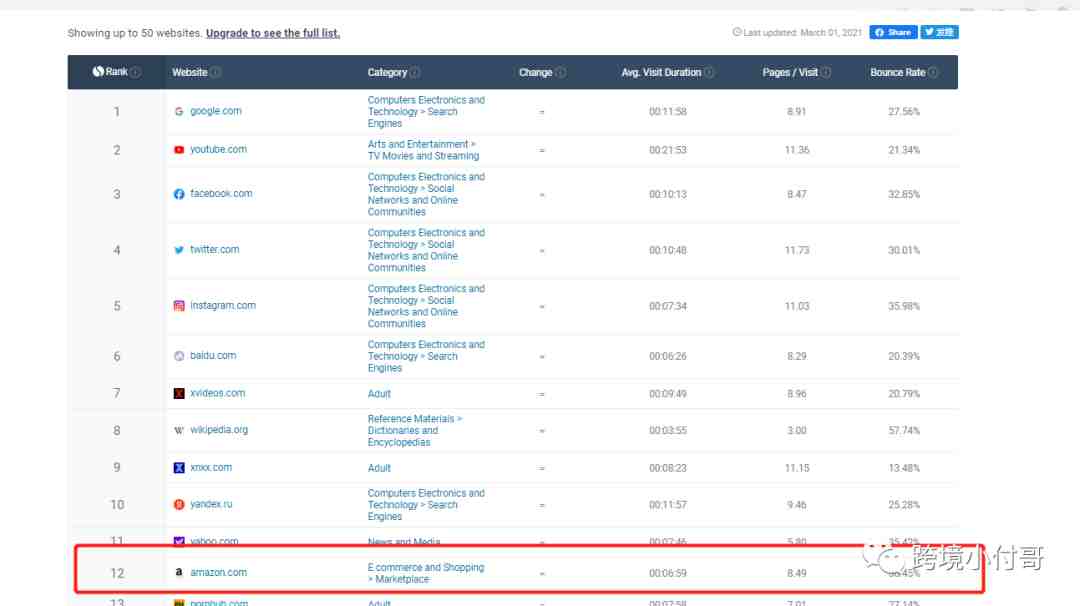
Task: Click amazon.com's visit duration 00:06:59
Action: [667, 573]
